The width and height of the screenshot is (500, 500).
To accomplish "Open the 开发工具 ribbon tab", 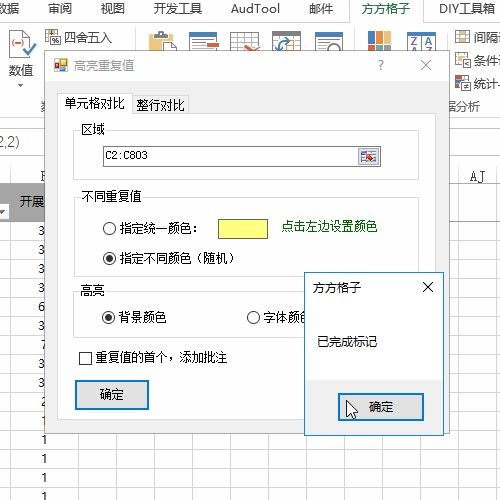I will (x=178, y=9).
